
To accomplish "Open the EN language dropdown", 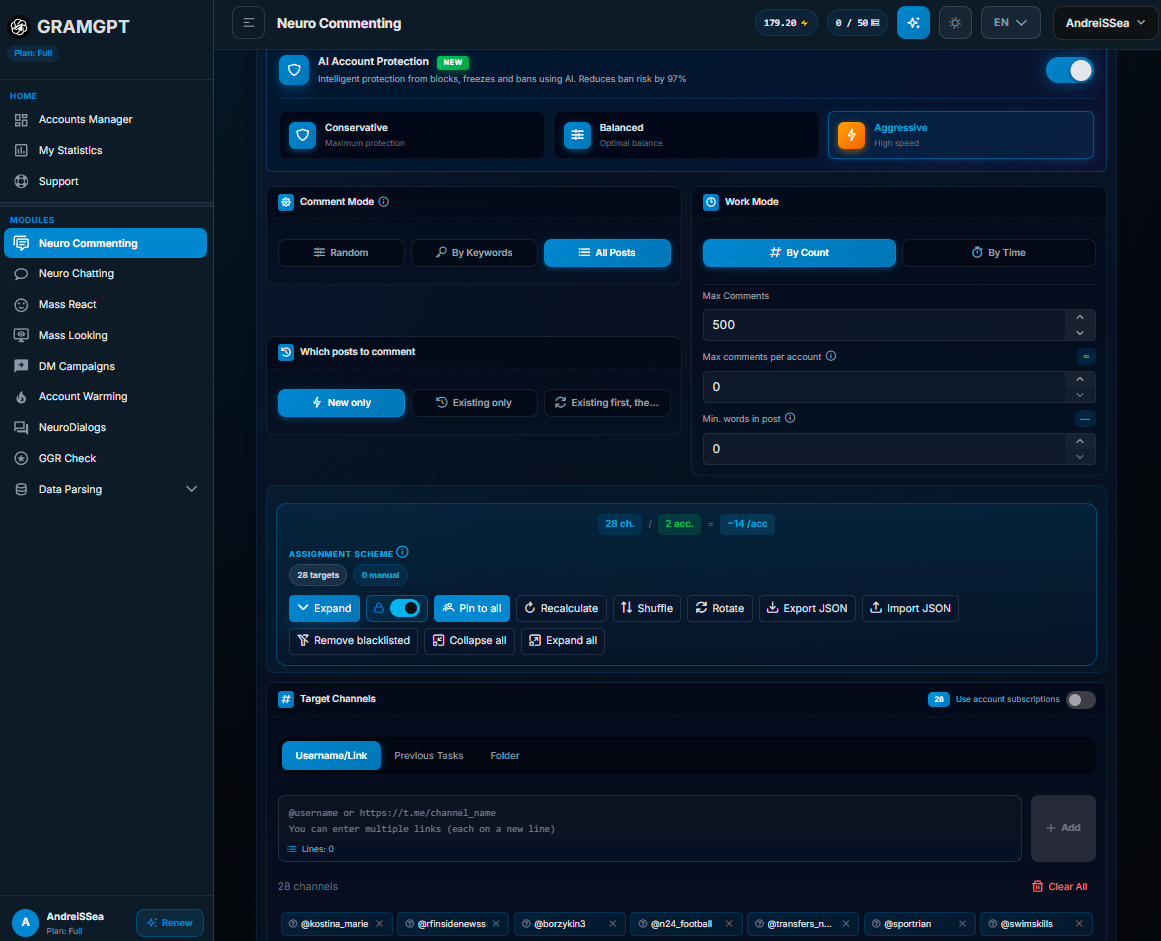I will tap(1011, 23).
